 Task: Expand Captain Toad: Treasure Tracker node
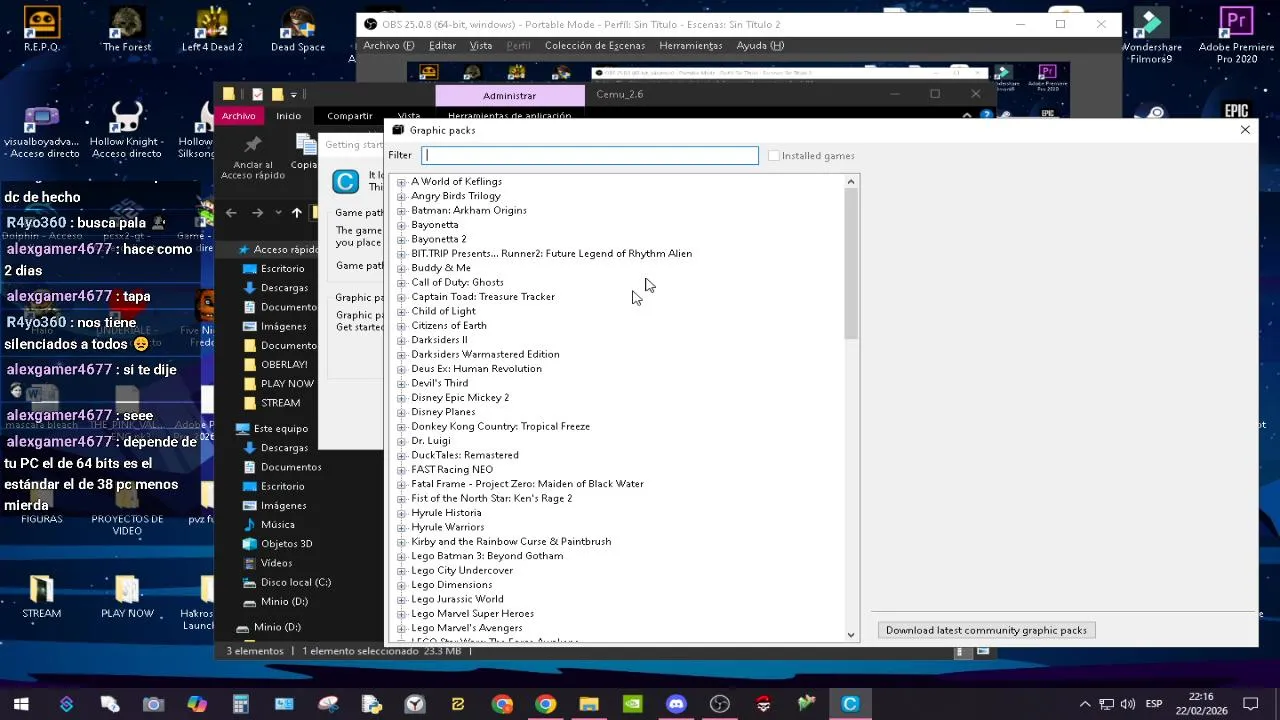coord(401,297)
